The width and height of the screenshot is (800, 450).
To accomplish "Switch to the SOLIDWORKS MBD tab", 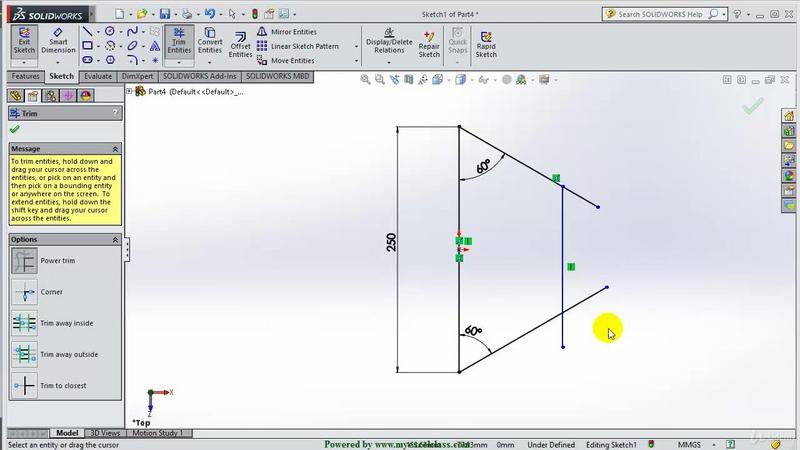I will pos(278,77).
